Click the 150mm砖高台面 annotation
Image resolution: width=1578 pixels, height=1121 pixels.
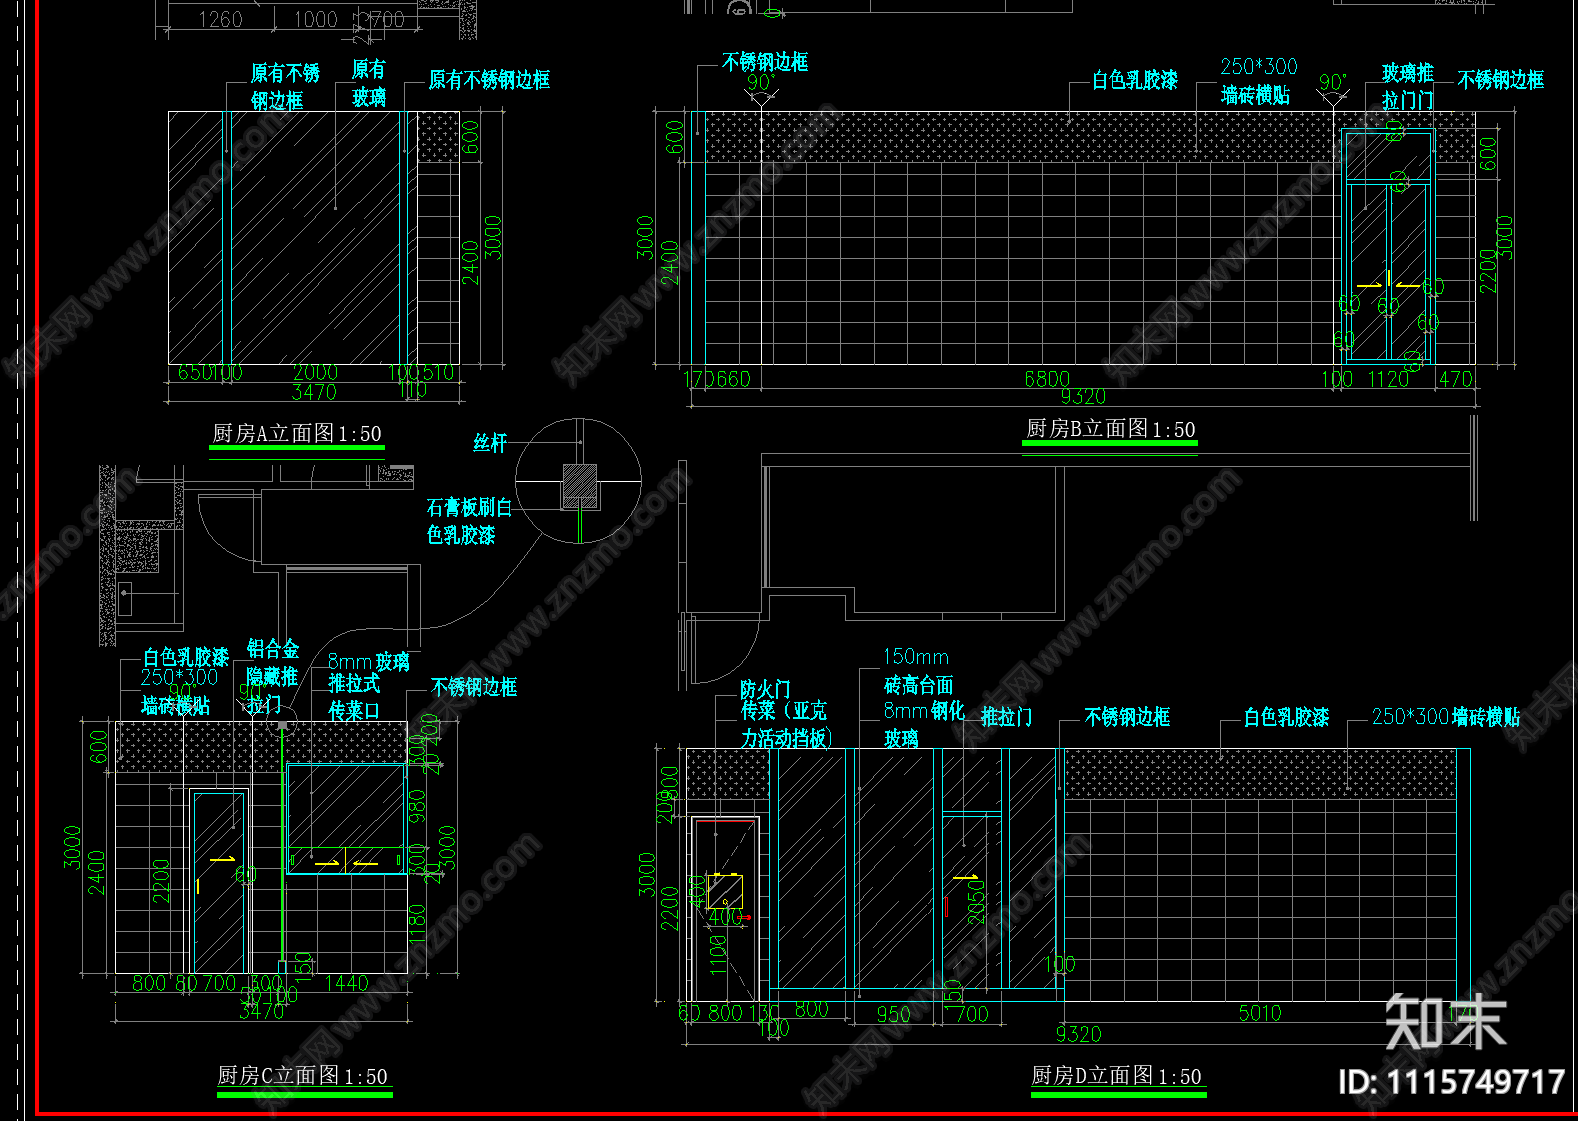[x=918, y=671]
